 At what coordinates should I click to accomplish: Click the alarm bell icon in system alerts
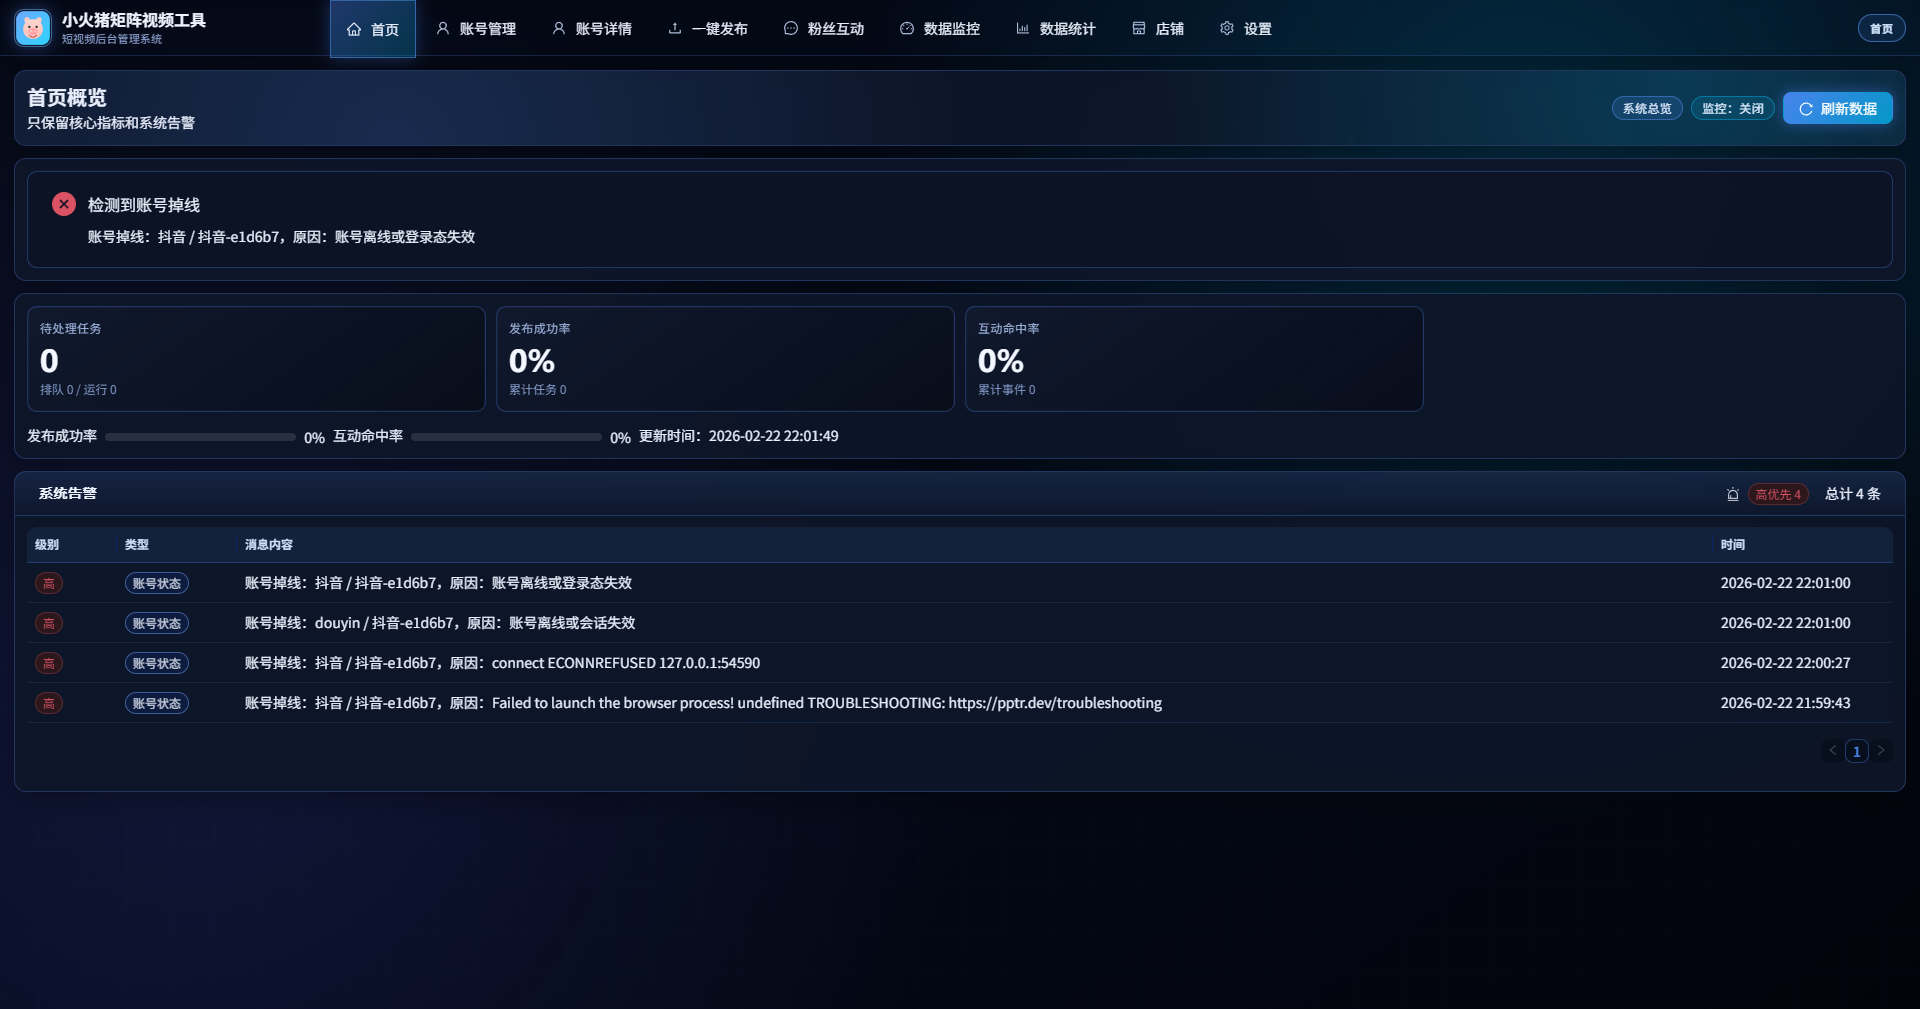1733,494
